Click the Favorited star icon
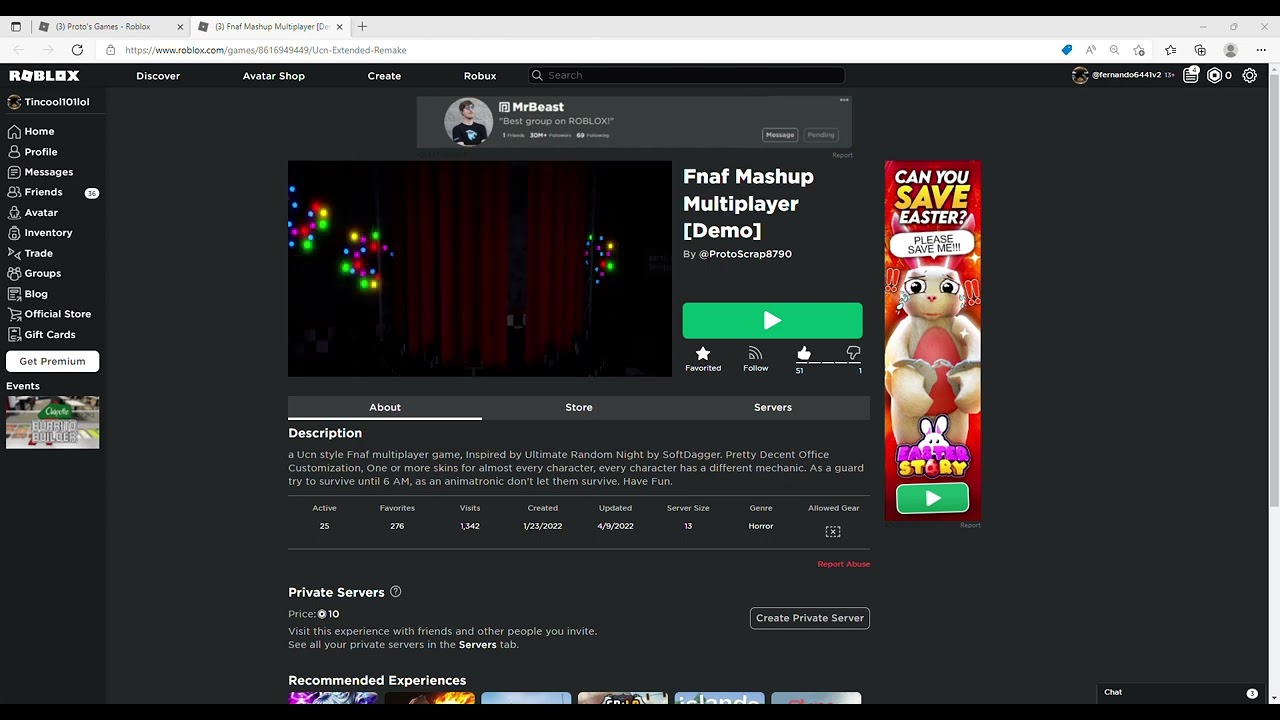This screenshot has width=1280, height=720. (x=703, y=353)
